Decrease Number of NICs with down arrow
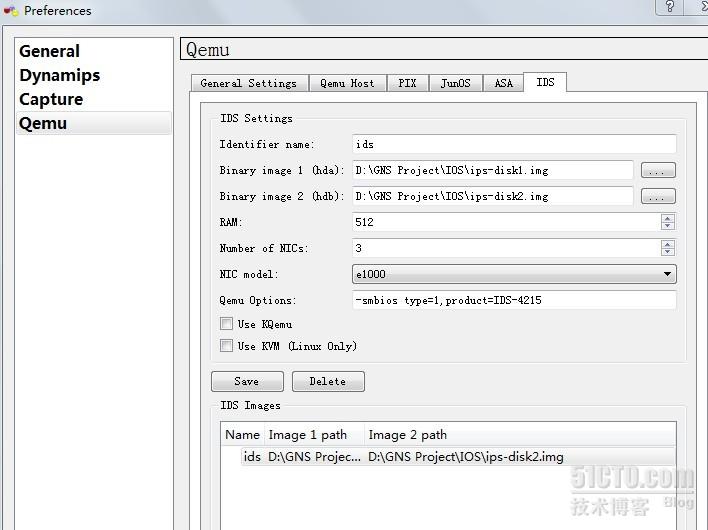Screen dimensions: 708x530 click(x=667, y=252)
